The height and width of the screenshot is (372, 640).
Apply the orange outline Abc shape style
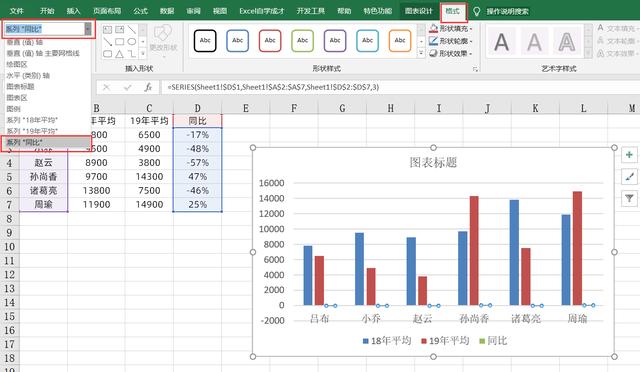[400, 40]
